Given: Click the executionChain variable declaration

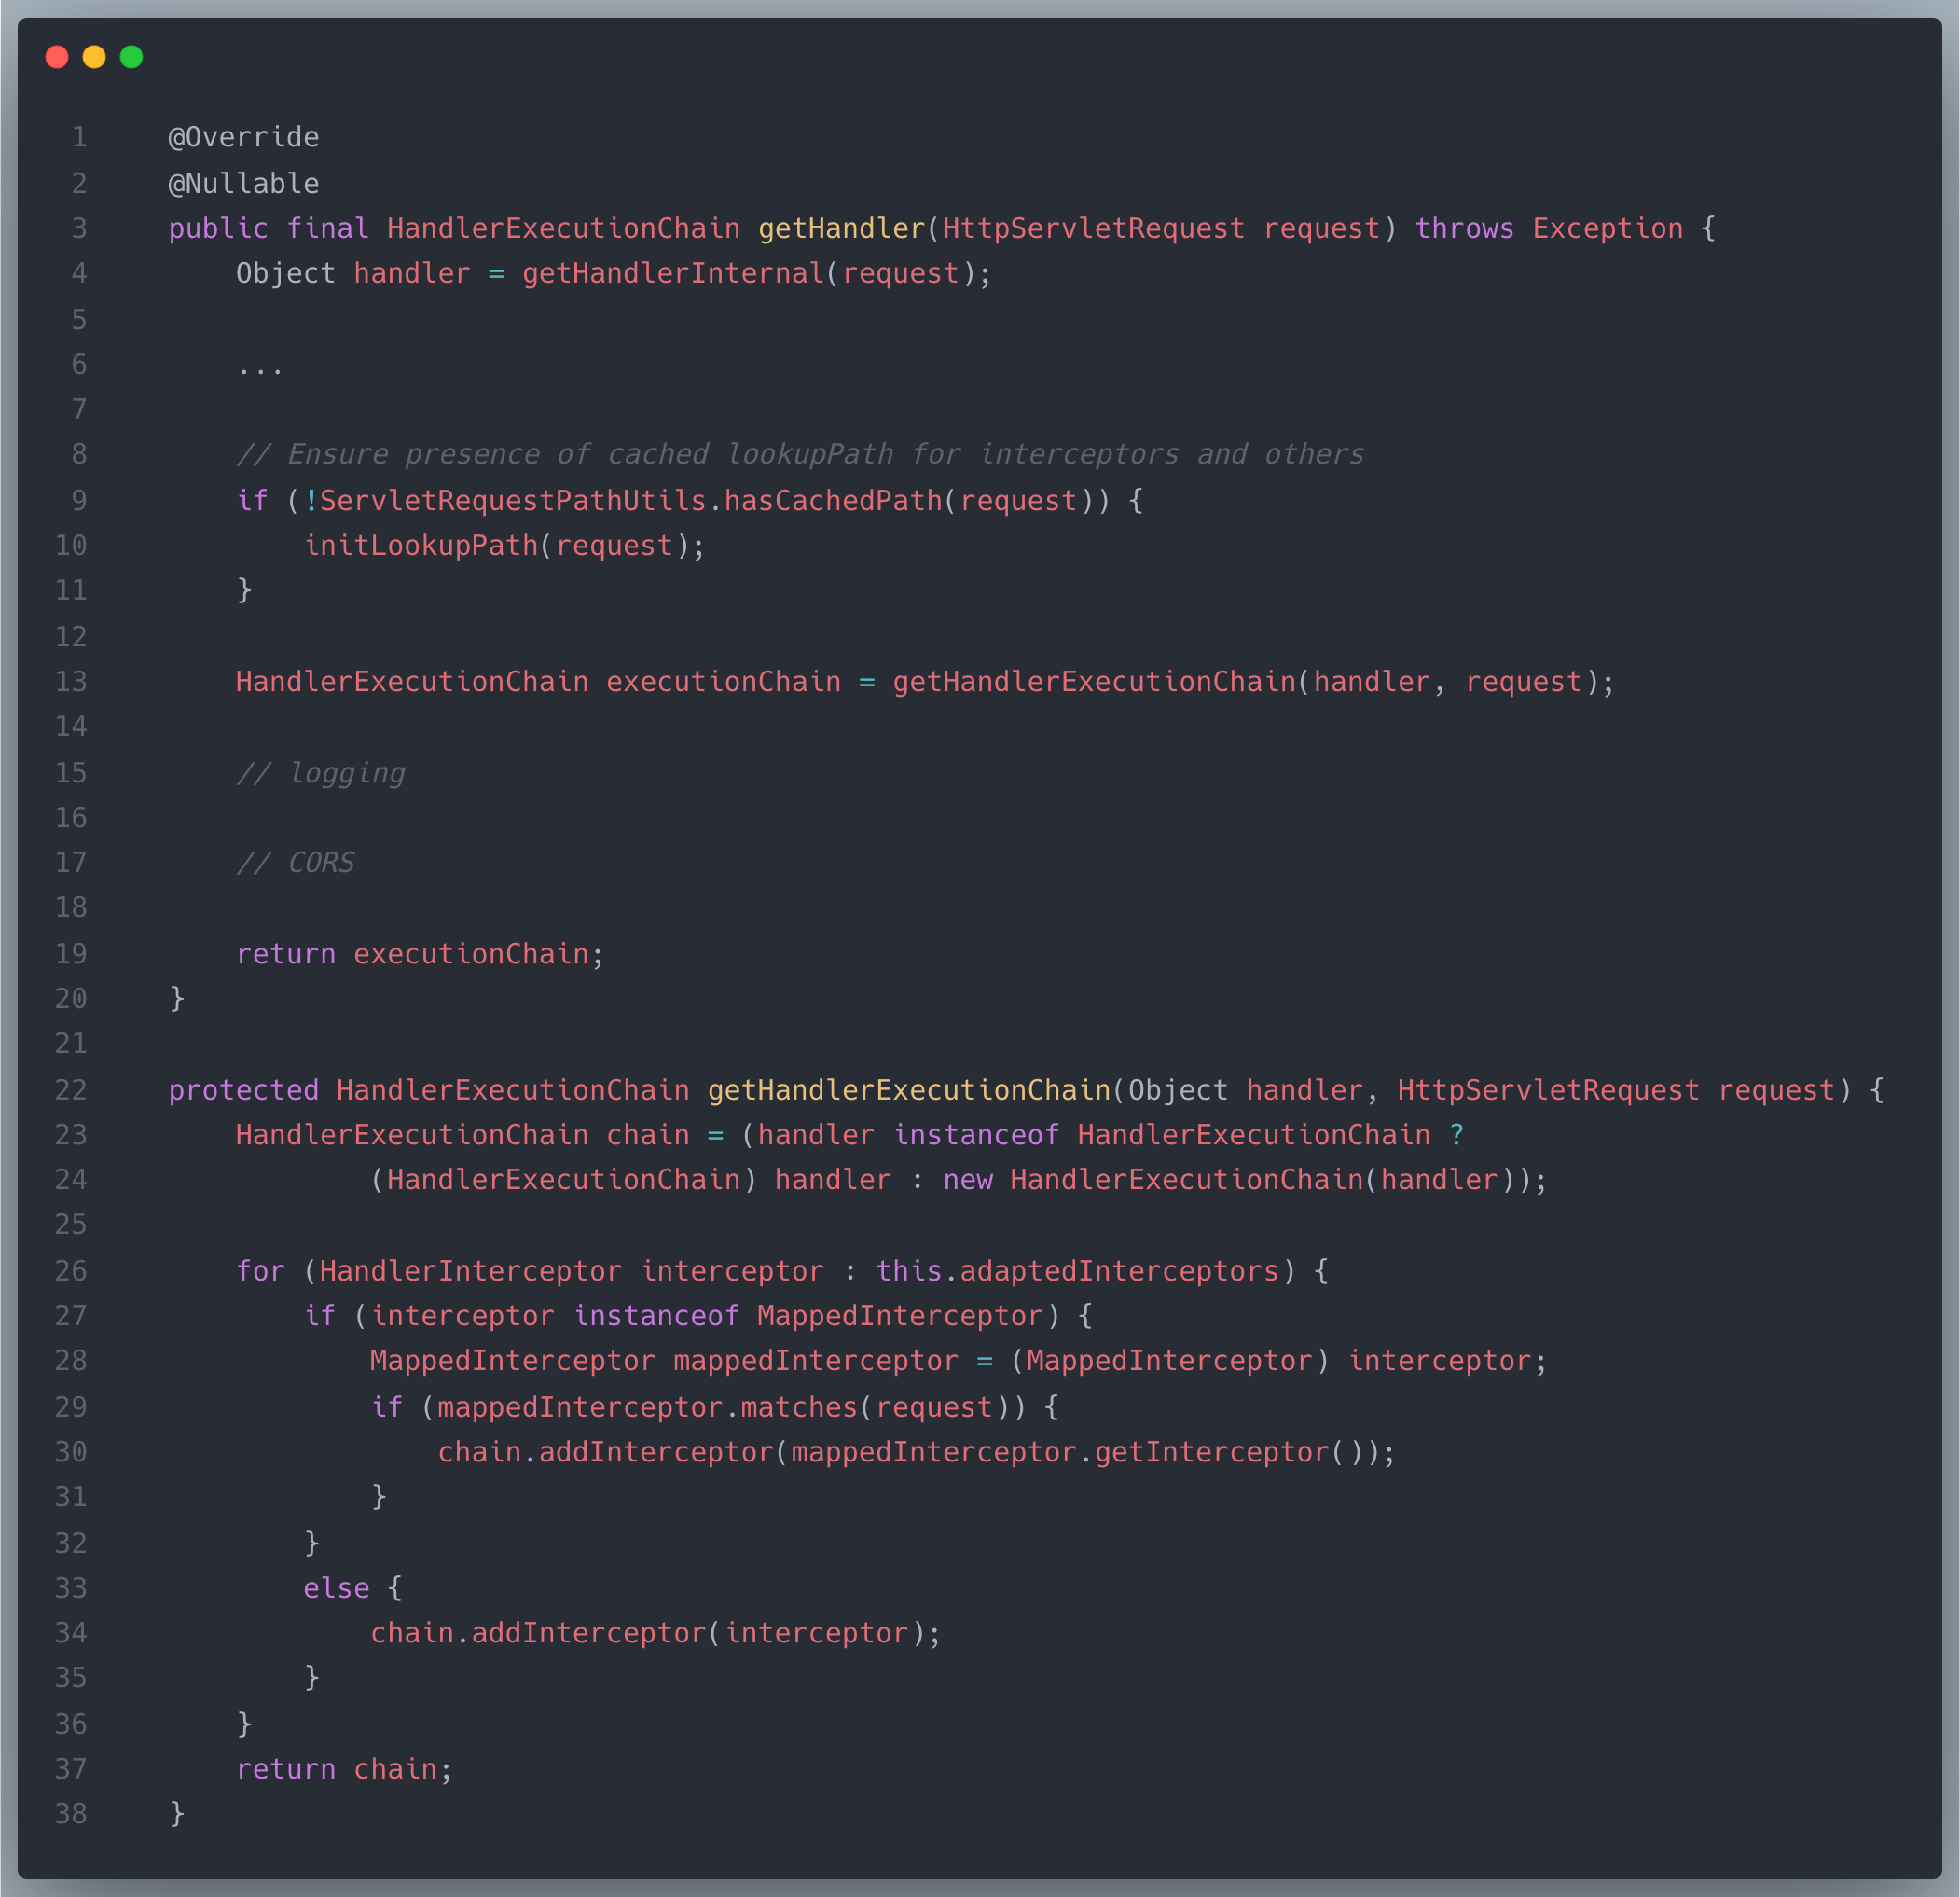Looking at the screenshot, I should [722, 682].
